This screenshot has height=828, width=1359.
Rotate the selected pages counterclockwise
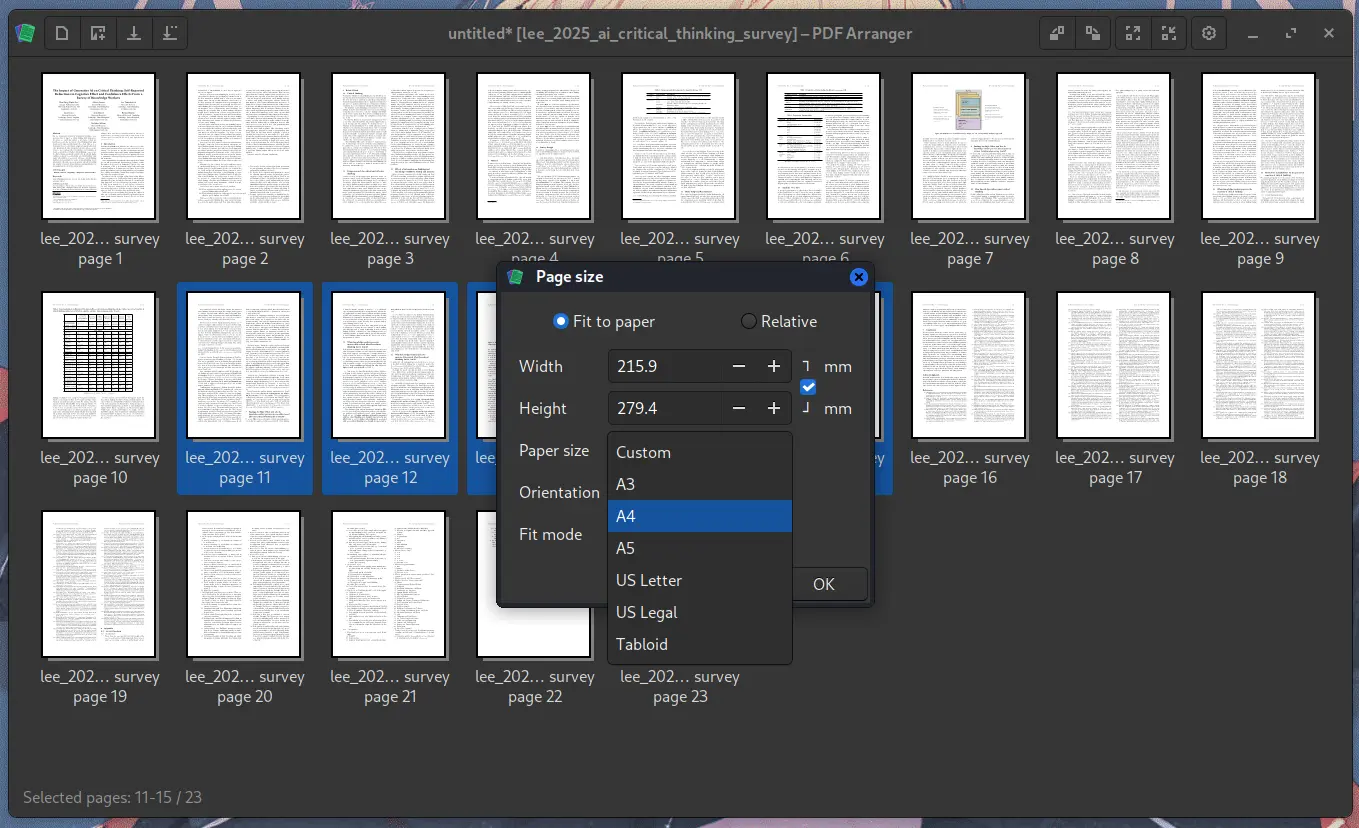point(1056,33)
